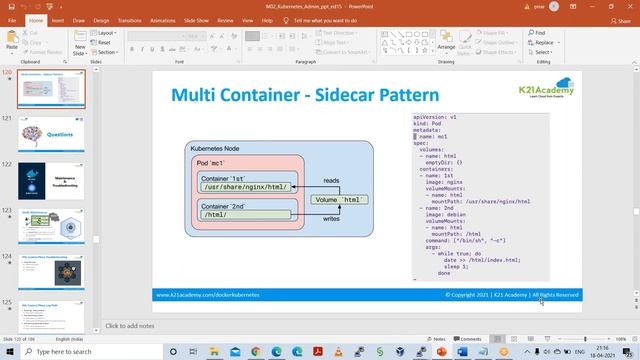Open Windows Start menu

10,351
